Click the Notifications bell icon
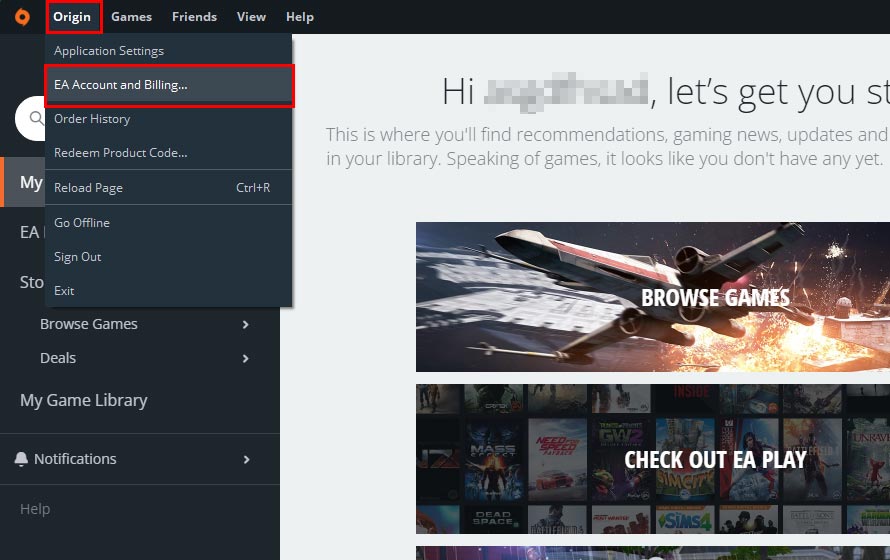Viewport: 890px width, 560px height. [21, 459]
